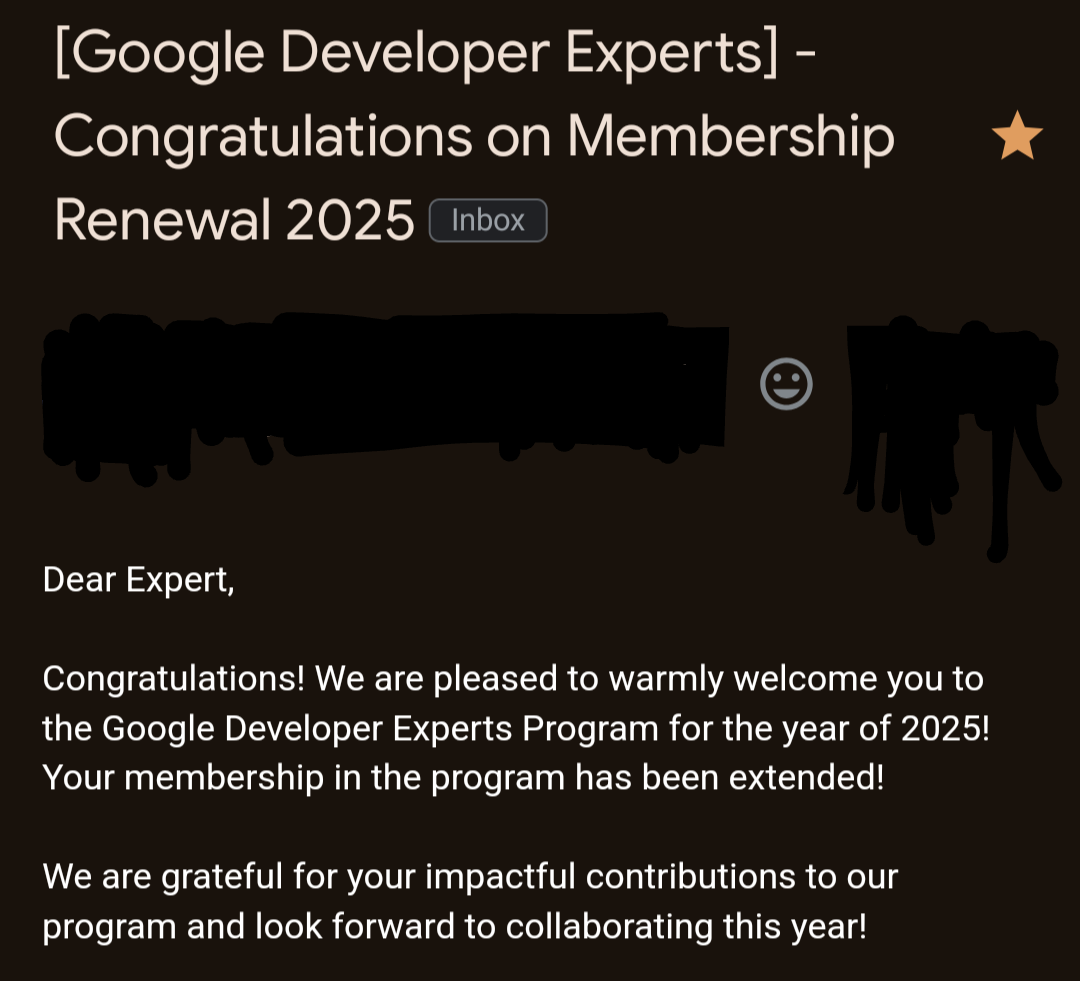Click the '[Google Developer Experts] -' subject line
Image resolution: width=1080 pixels, height=981 pixels.
(435, 54)
